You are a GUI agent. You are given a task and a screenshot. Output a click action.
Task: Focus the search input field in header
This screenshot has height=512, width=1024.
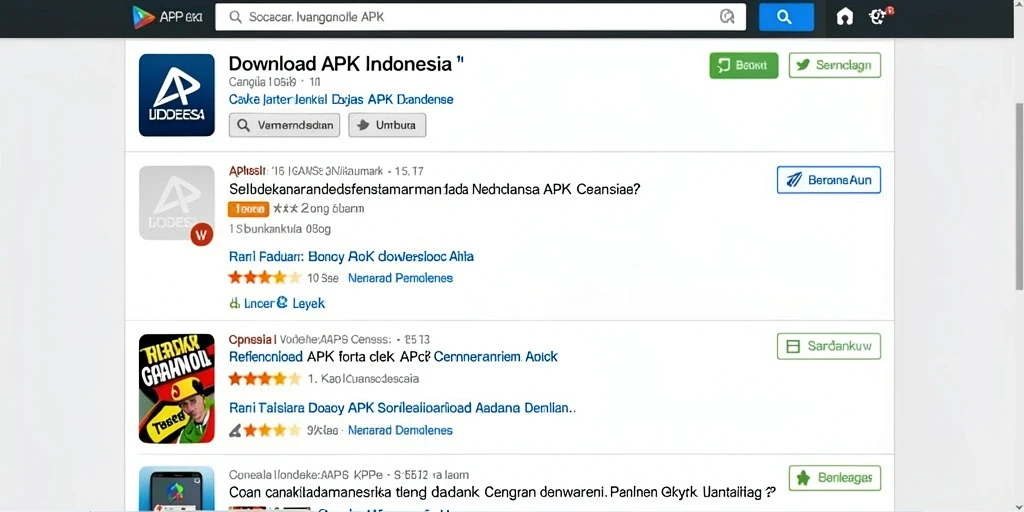[480, 17]
